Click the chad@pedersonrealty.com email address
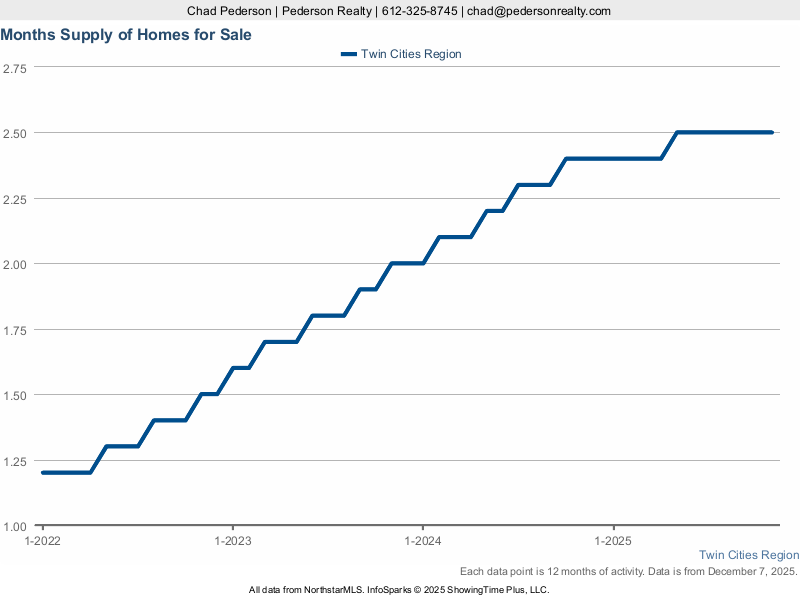The width and height of the screenshot is (800, 600). (x=540, y=11)
